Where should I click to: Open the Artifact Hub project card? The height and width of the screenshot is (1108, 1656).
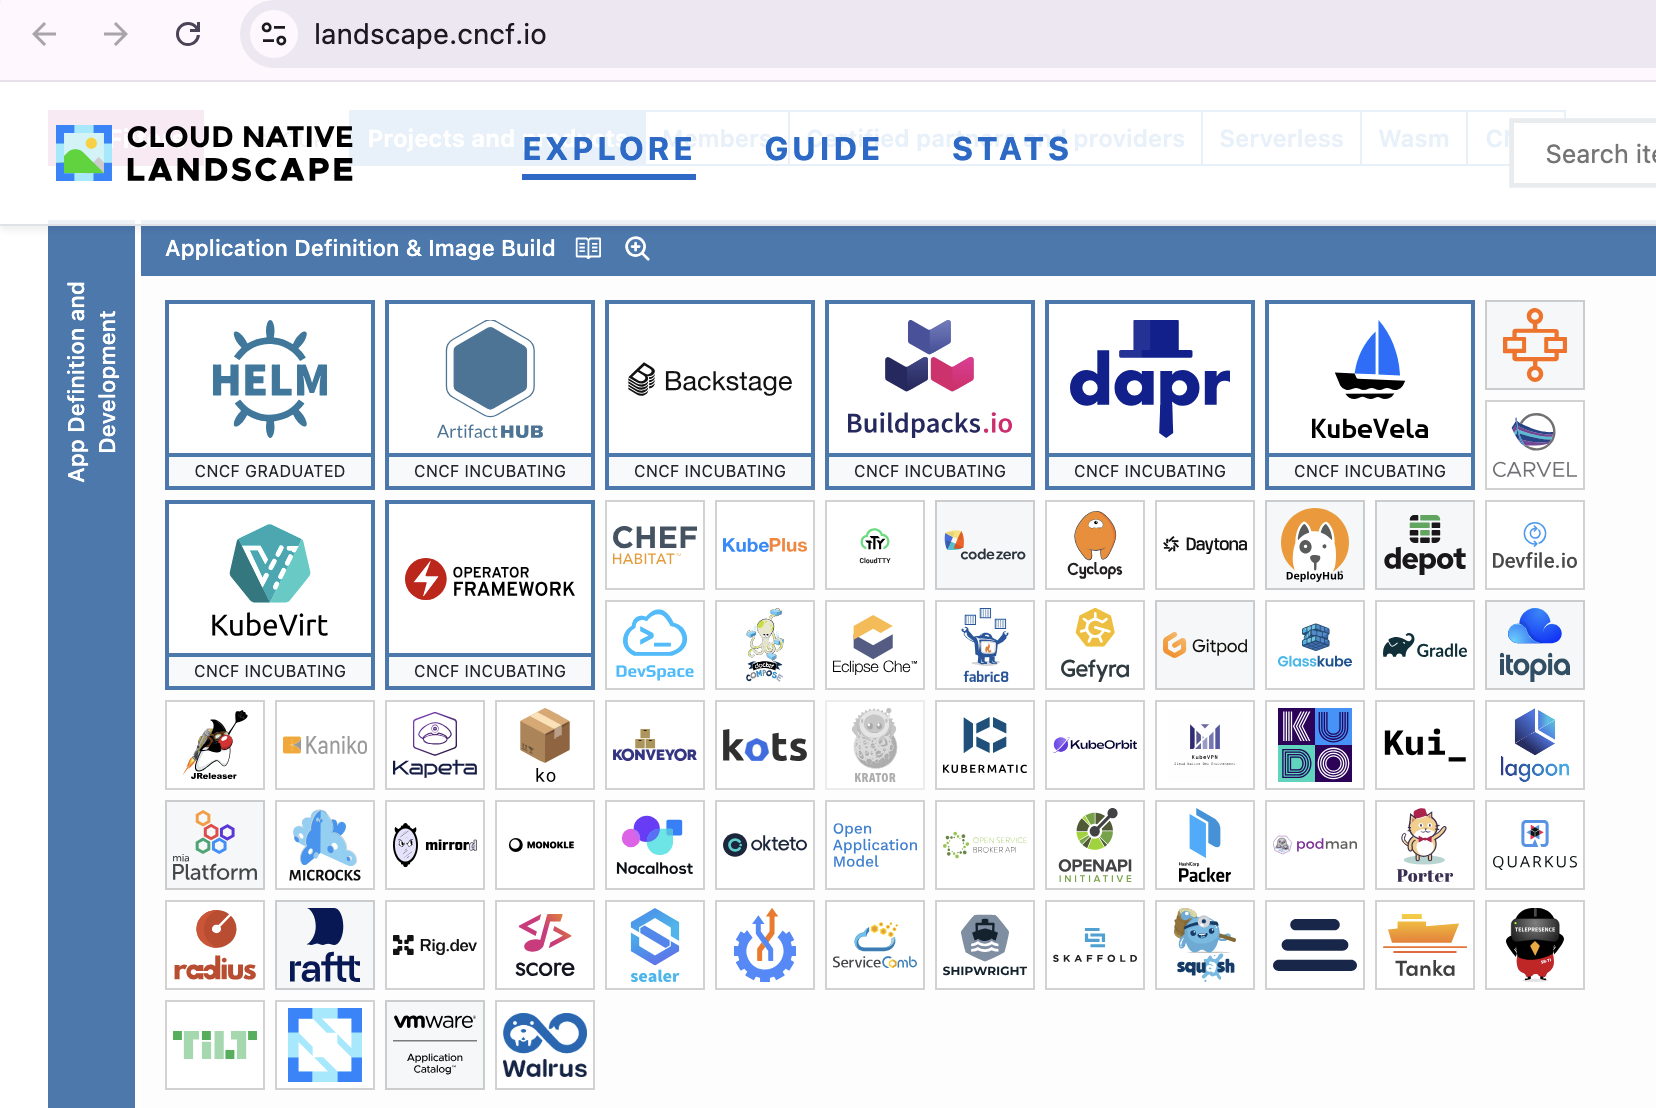[490, 395]
